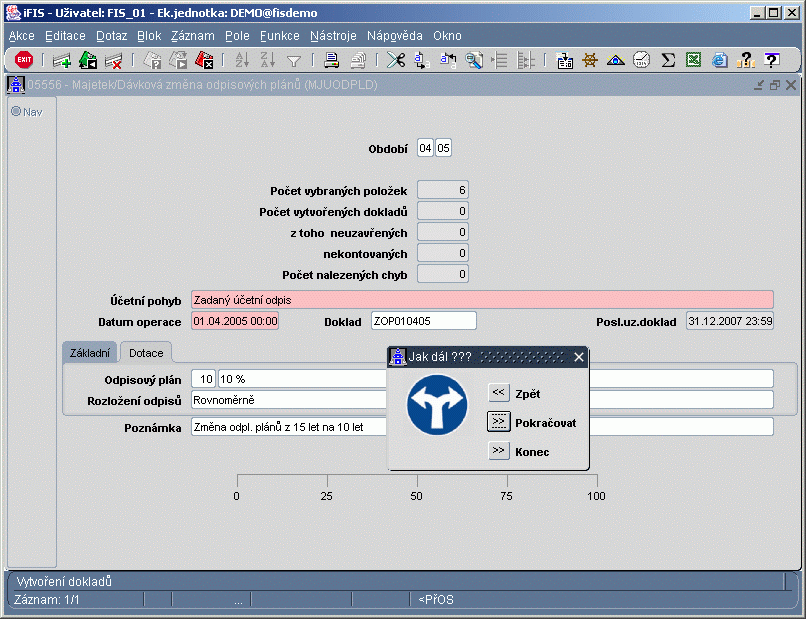The height and width of the screenshot is (619, 806).
Task: Select the Nav radio button
Action: [x=16, y=111]
